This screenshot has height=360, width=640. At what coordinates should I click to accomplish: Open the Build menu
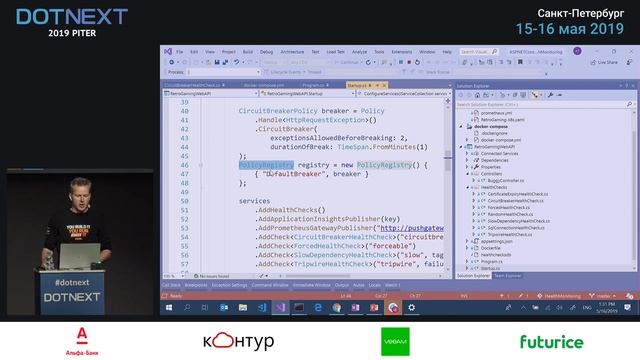click(x=248, y=52)
